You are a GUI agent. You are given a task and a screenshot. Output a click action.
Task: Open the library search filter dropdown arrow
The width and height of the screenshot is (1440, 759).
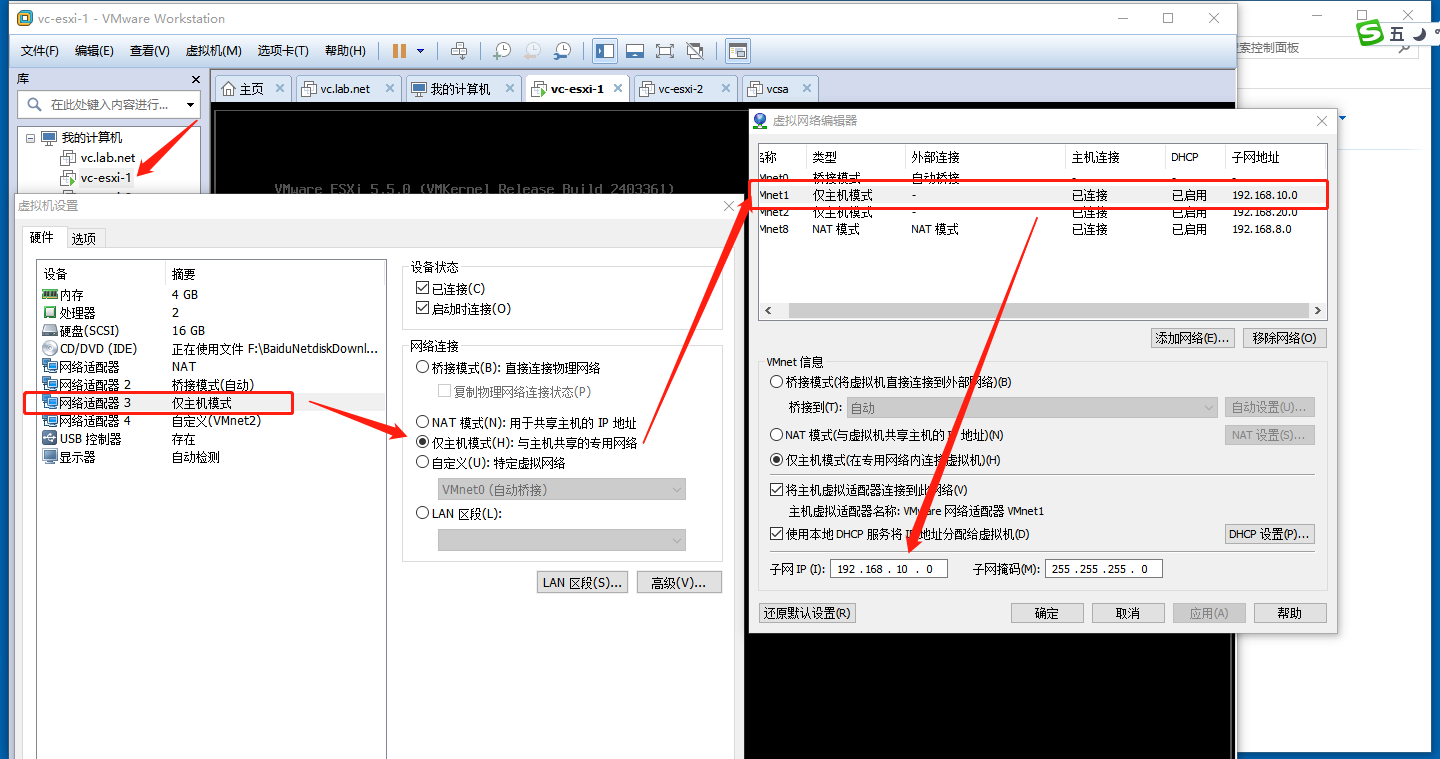(191, 104)
